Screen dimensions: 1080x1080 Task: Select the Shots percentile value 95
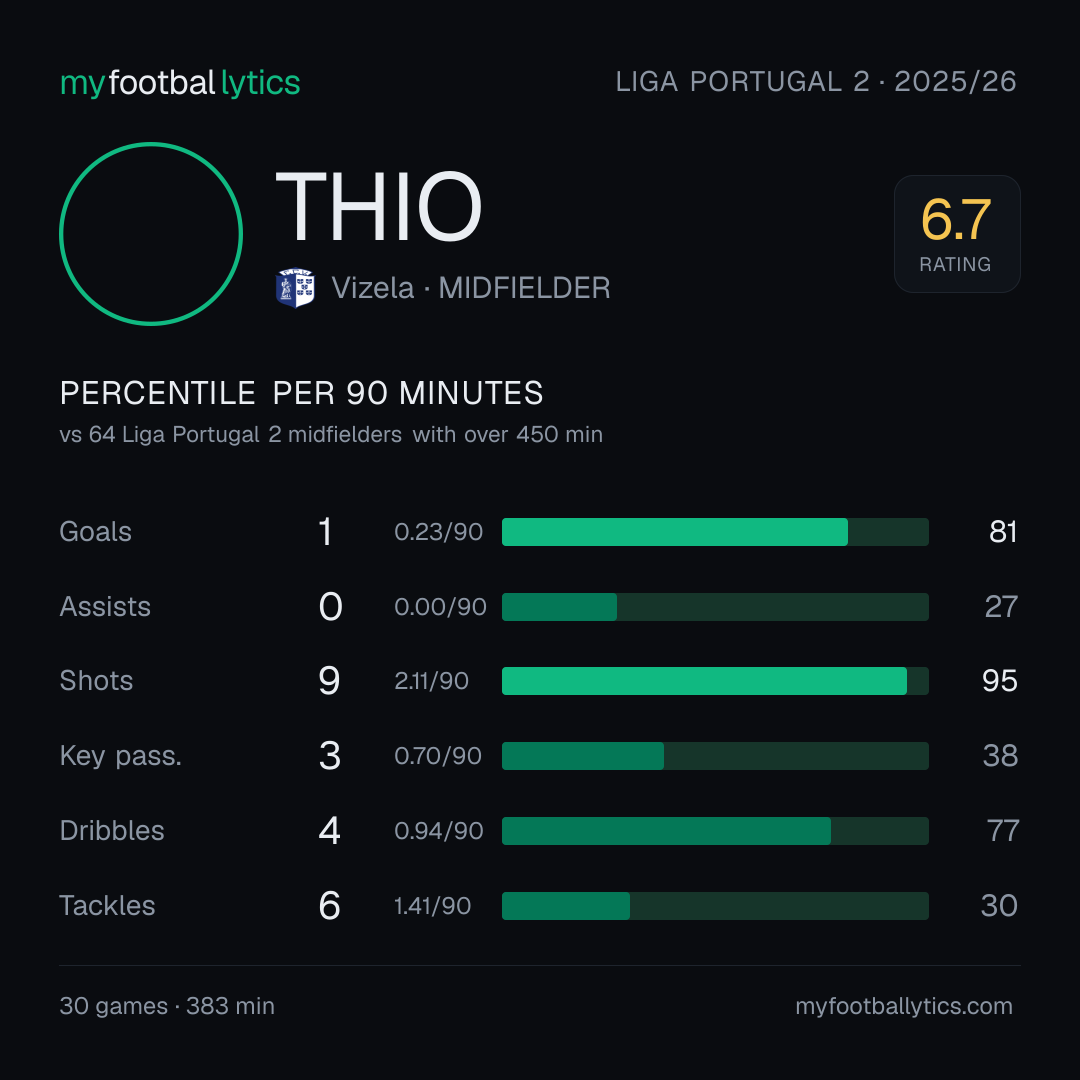[999, 681]
